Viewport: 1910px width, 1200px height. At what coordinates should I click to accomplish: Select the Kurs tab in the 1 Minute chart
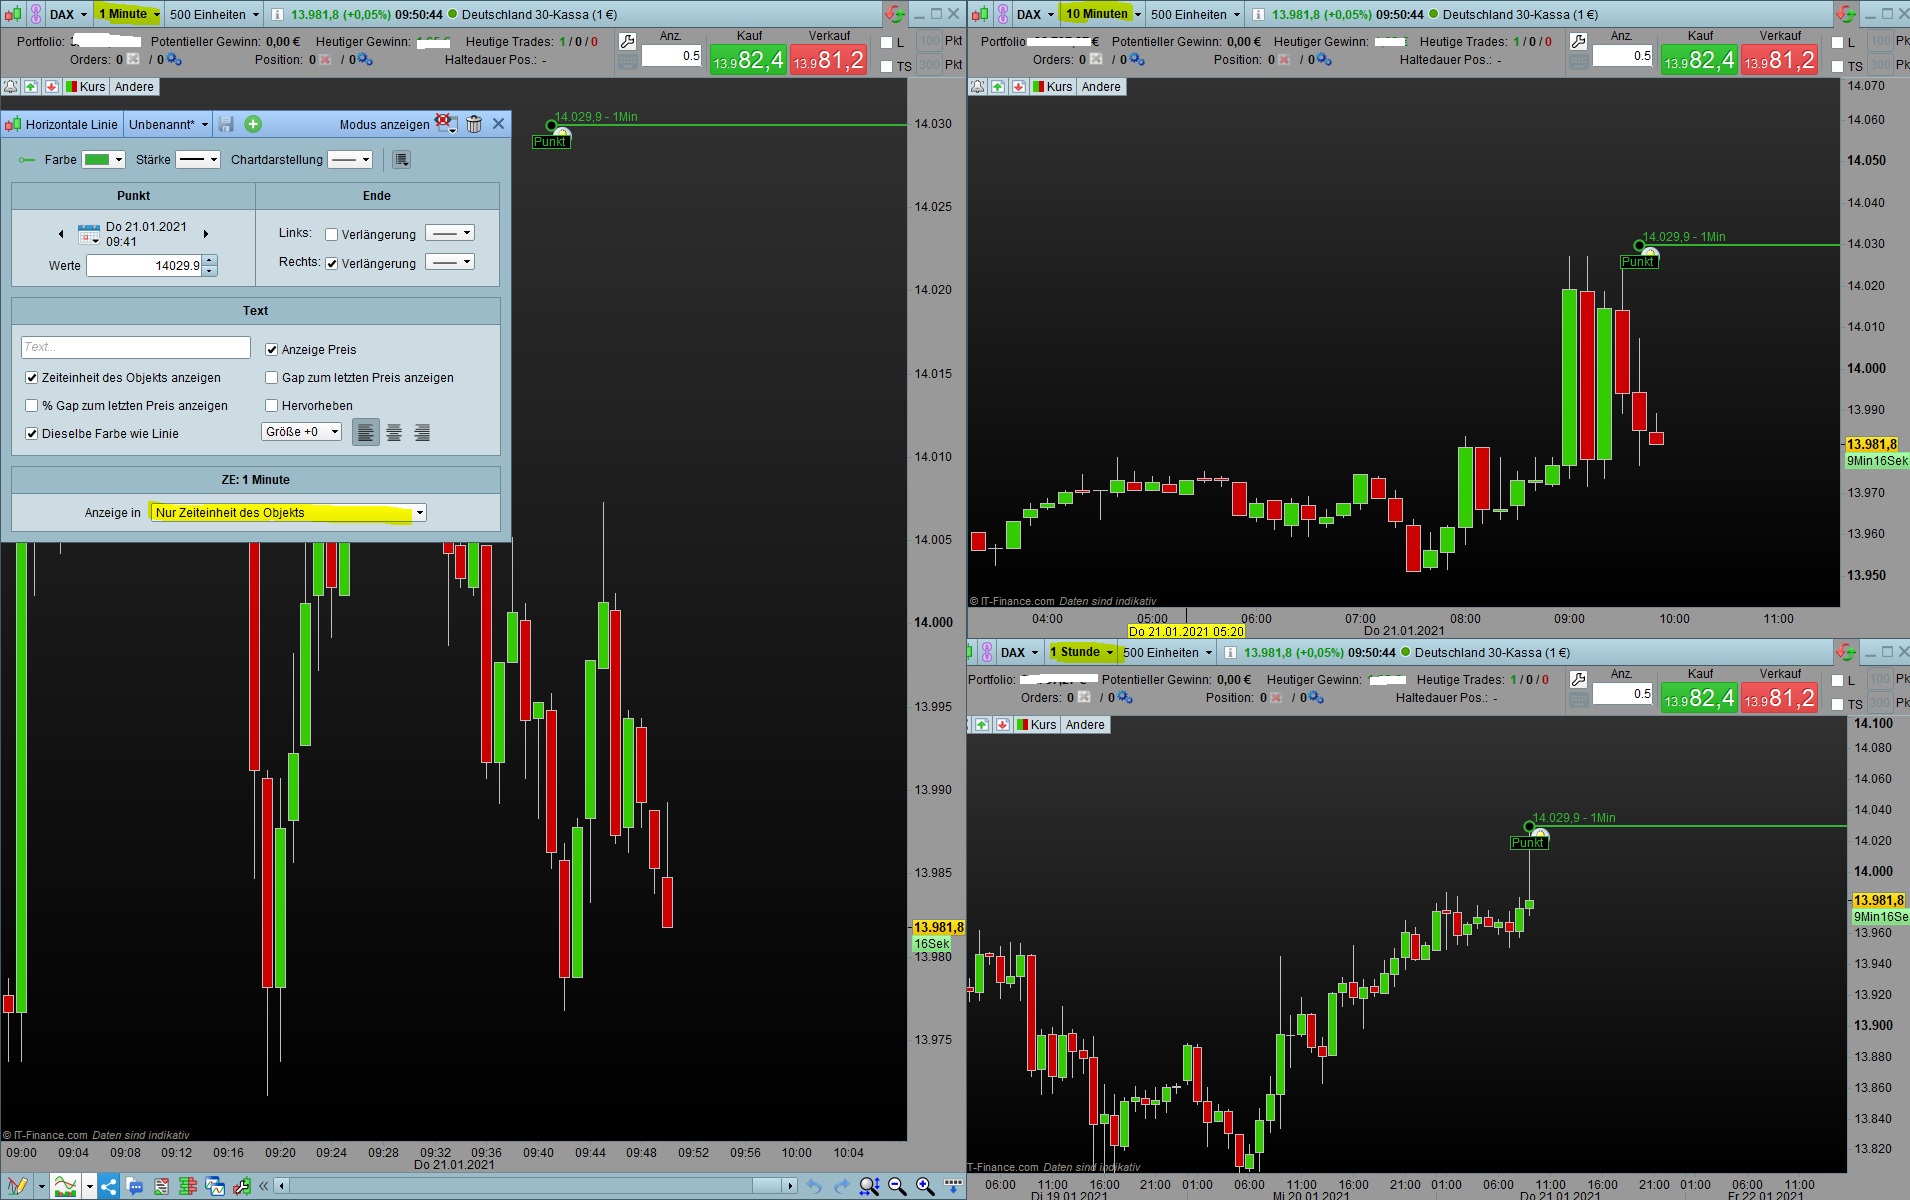tap(86, 87)
